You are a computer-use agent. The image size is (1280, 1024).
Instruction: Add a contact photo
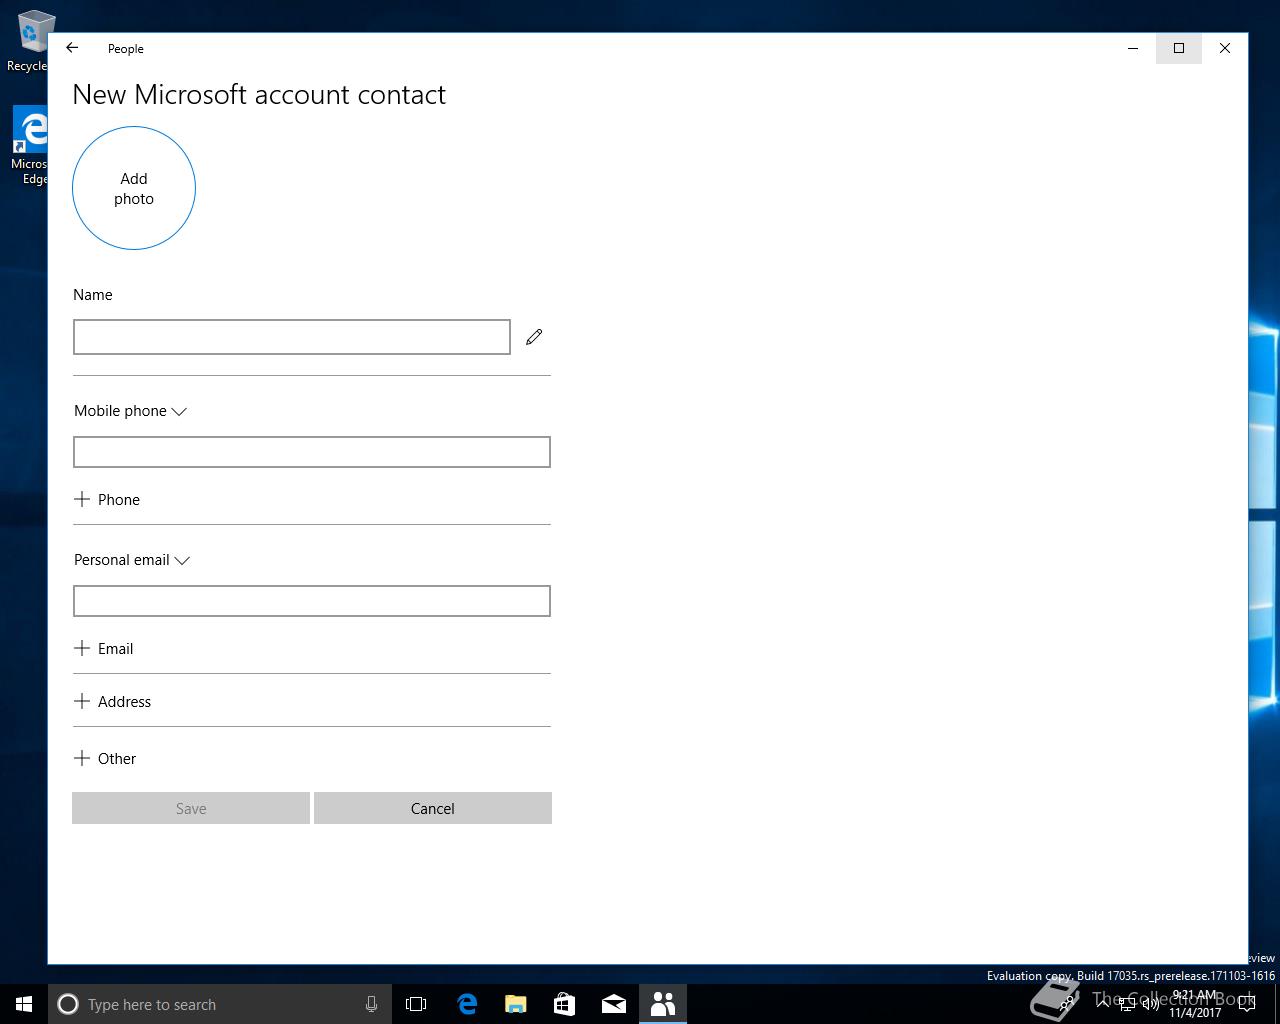(x=134, y=188)
